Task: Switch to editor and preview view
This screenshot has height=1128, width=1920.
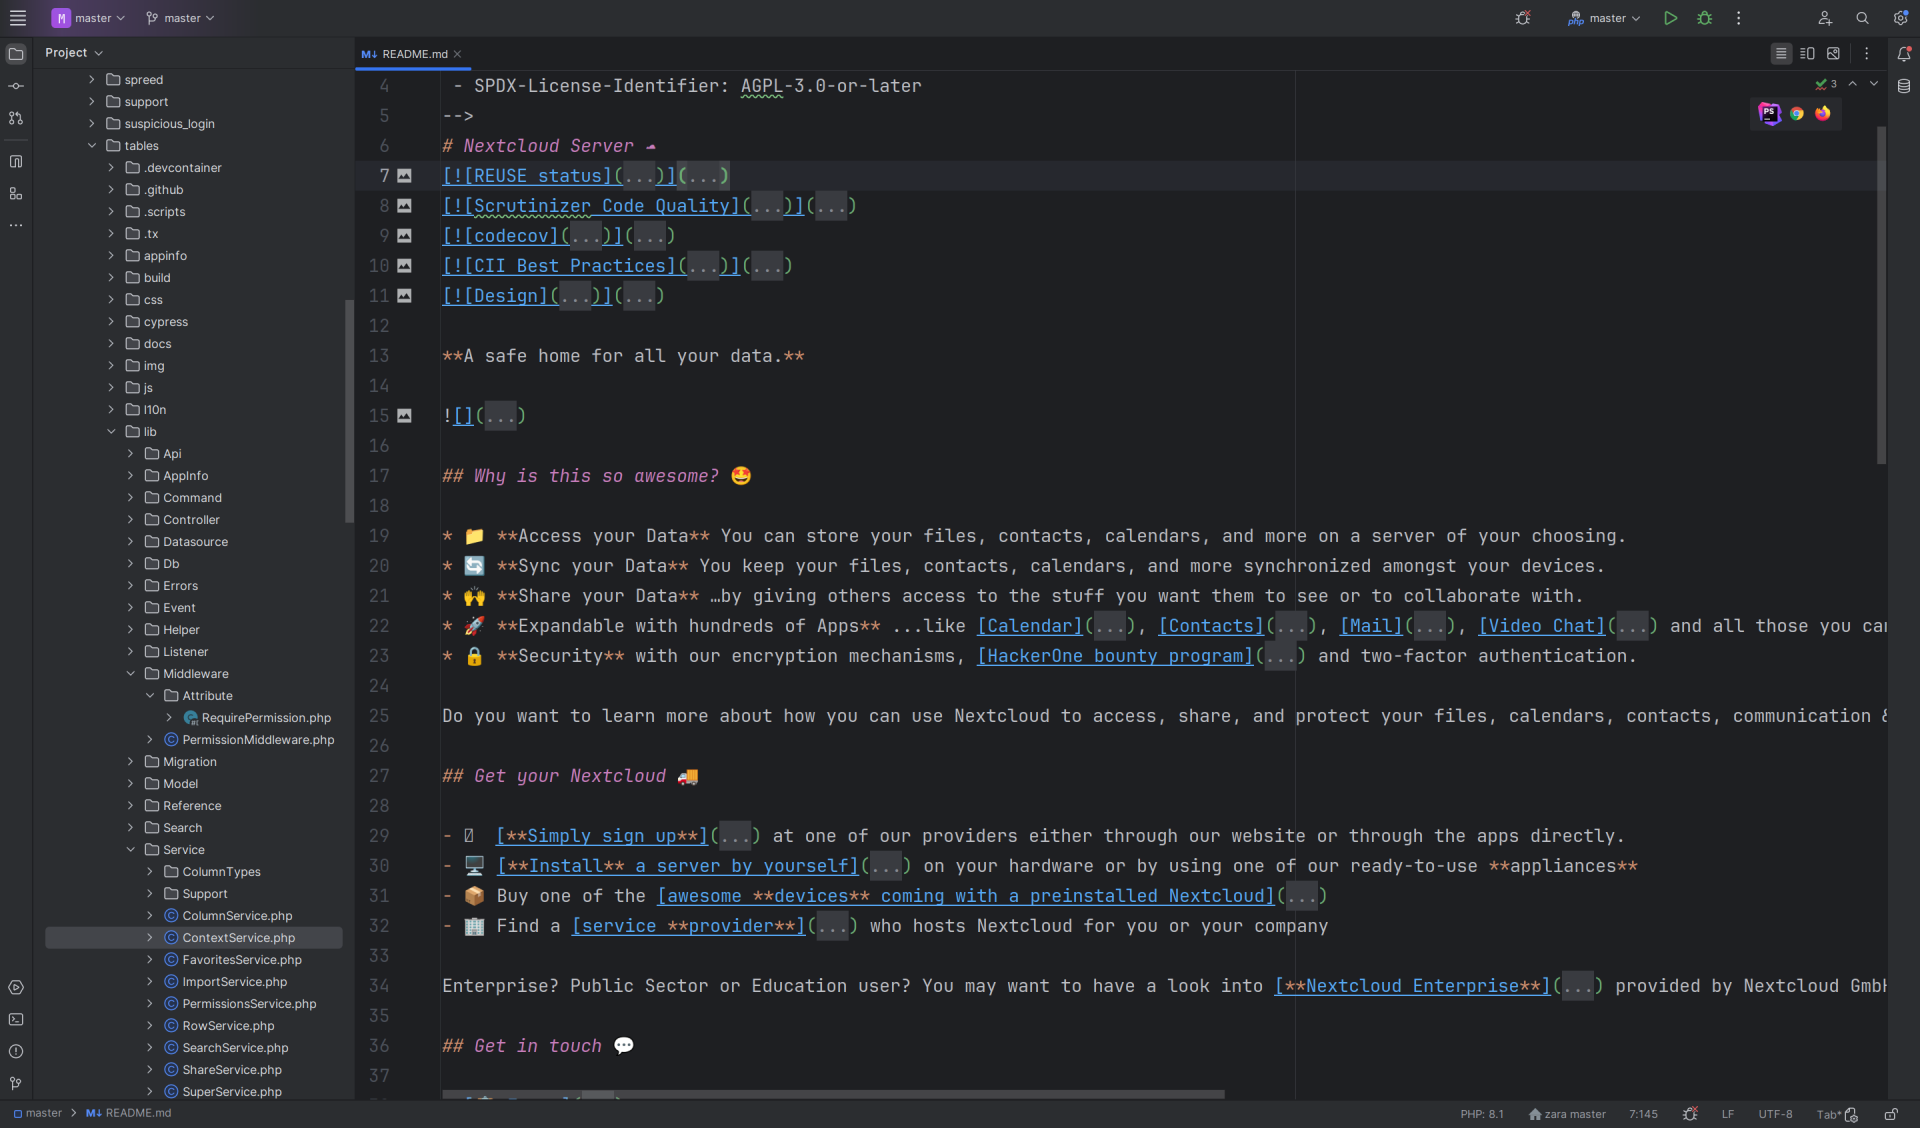Action: [x=1807, y=54]
